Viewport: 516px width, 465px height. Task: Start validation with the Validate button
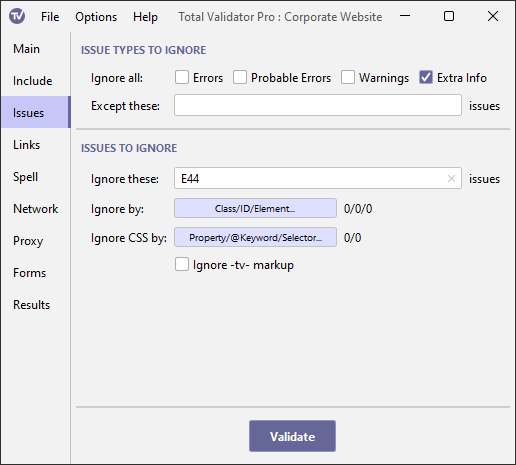point(292,436)
